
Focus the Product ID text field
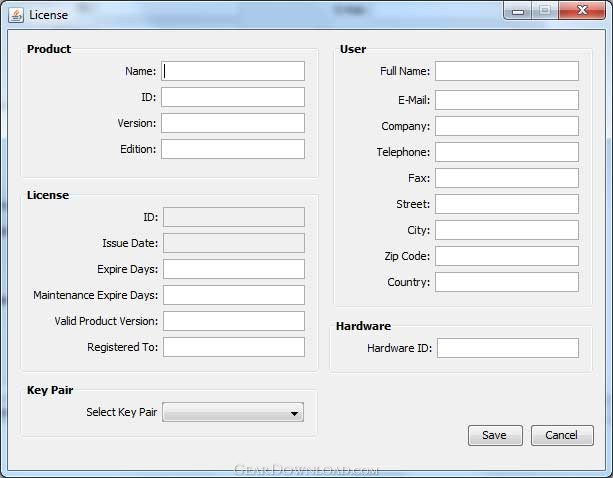pos(233,97)
